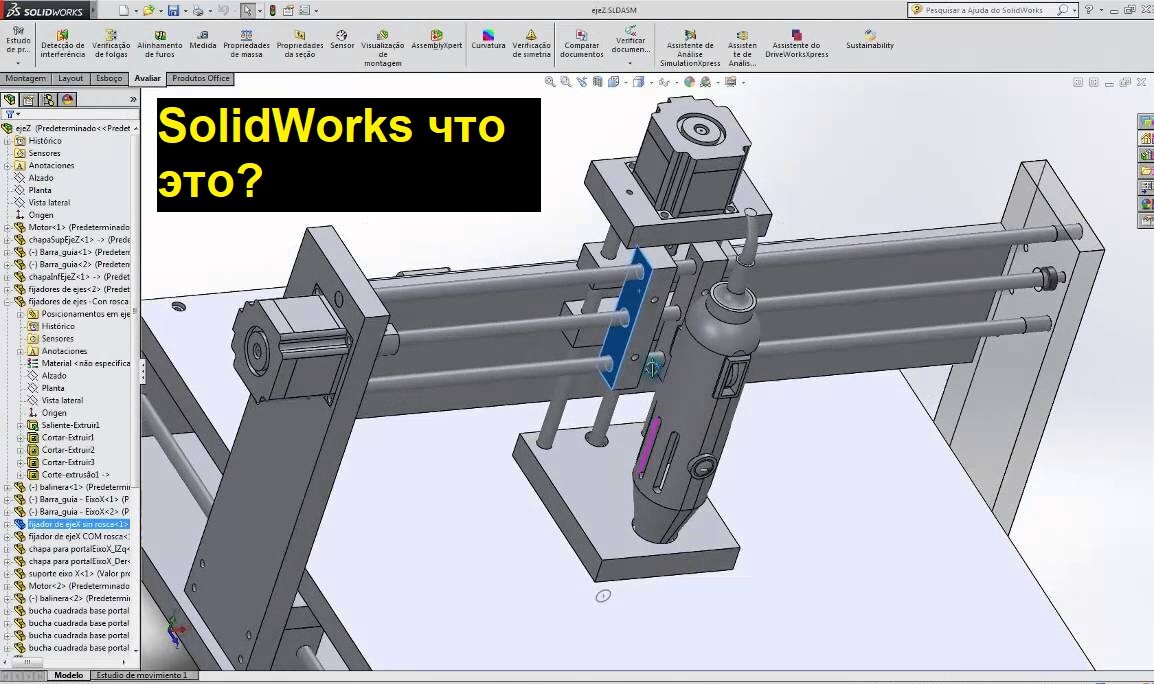The width and height of the screenshot is (1154, 684).
Task: Expand the Posicionamentos em eje folder
Action: tap(21, 314)
